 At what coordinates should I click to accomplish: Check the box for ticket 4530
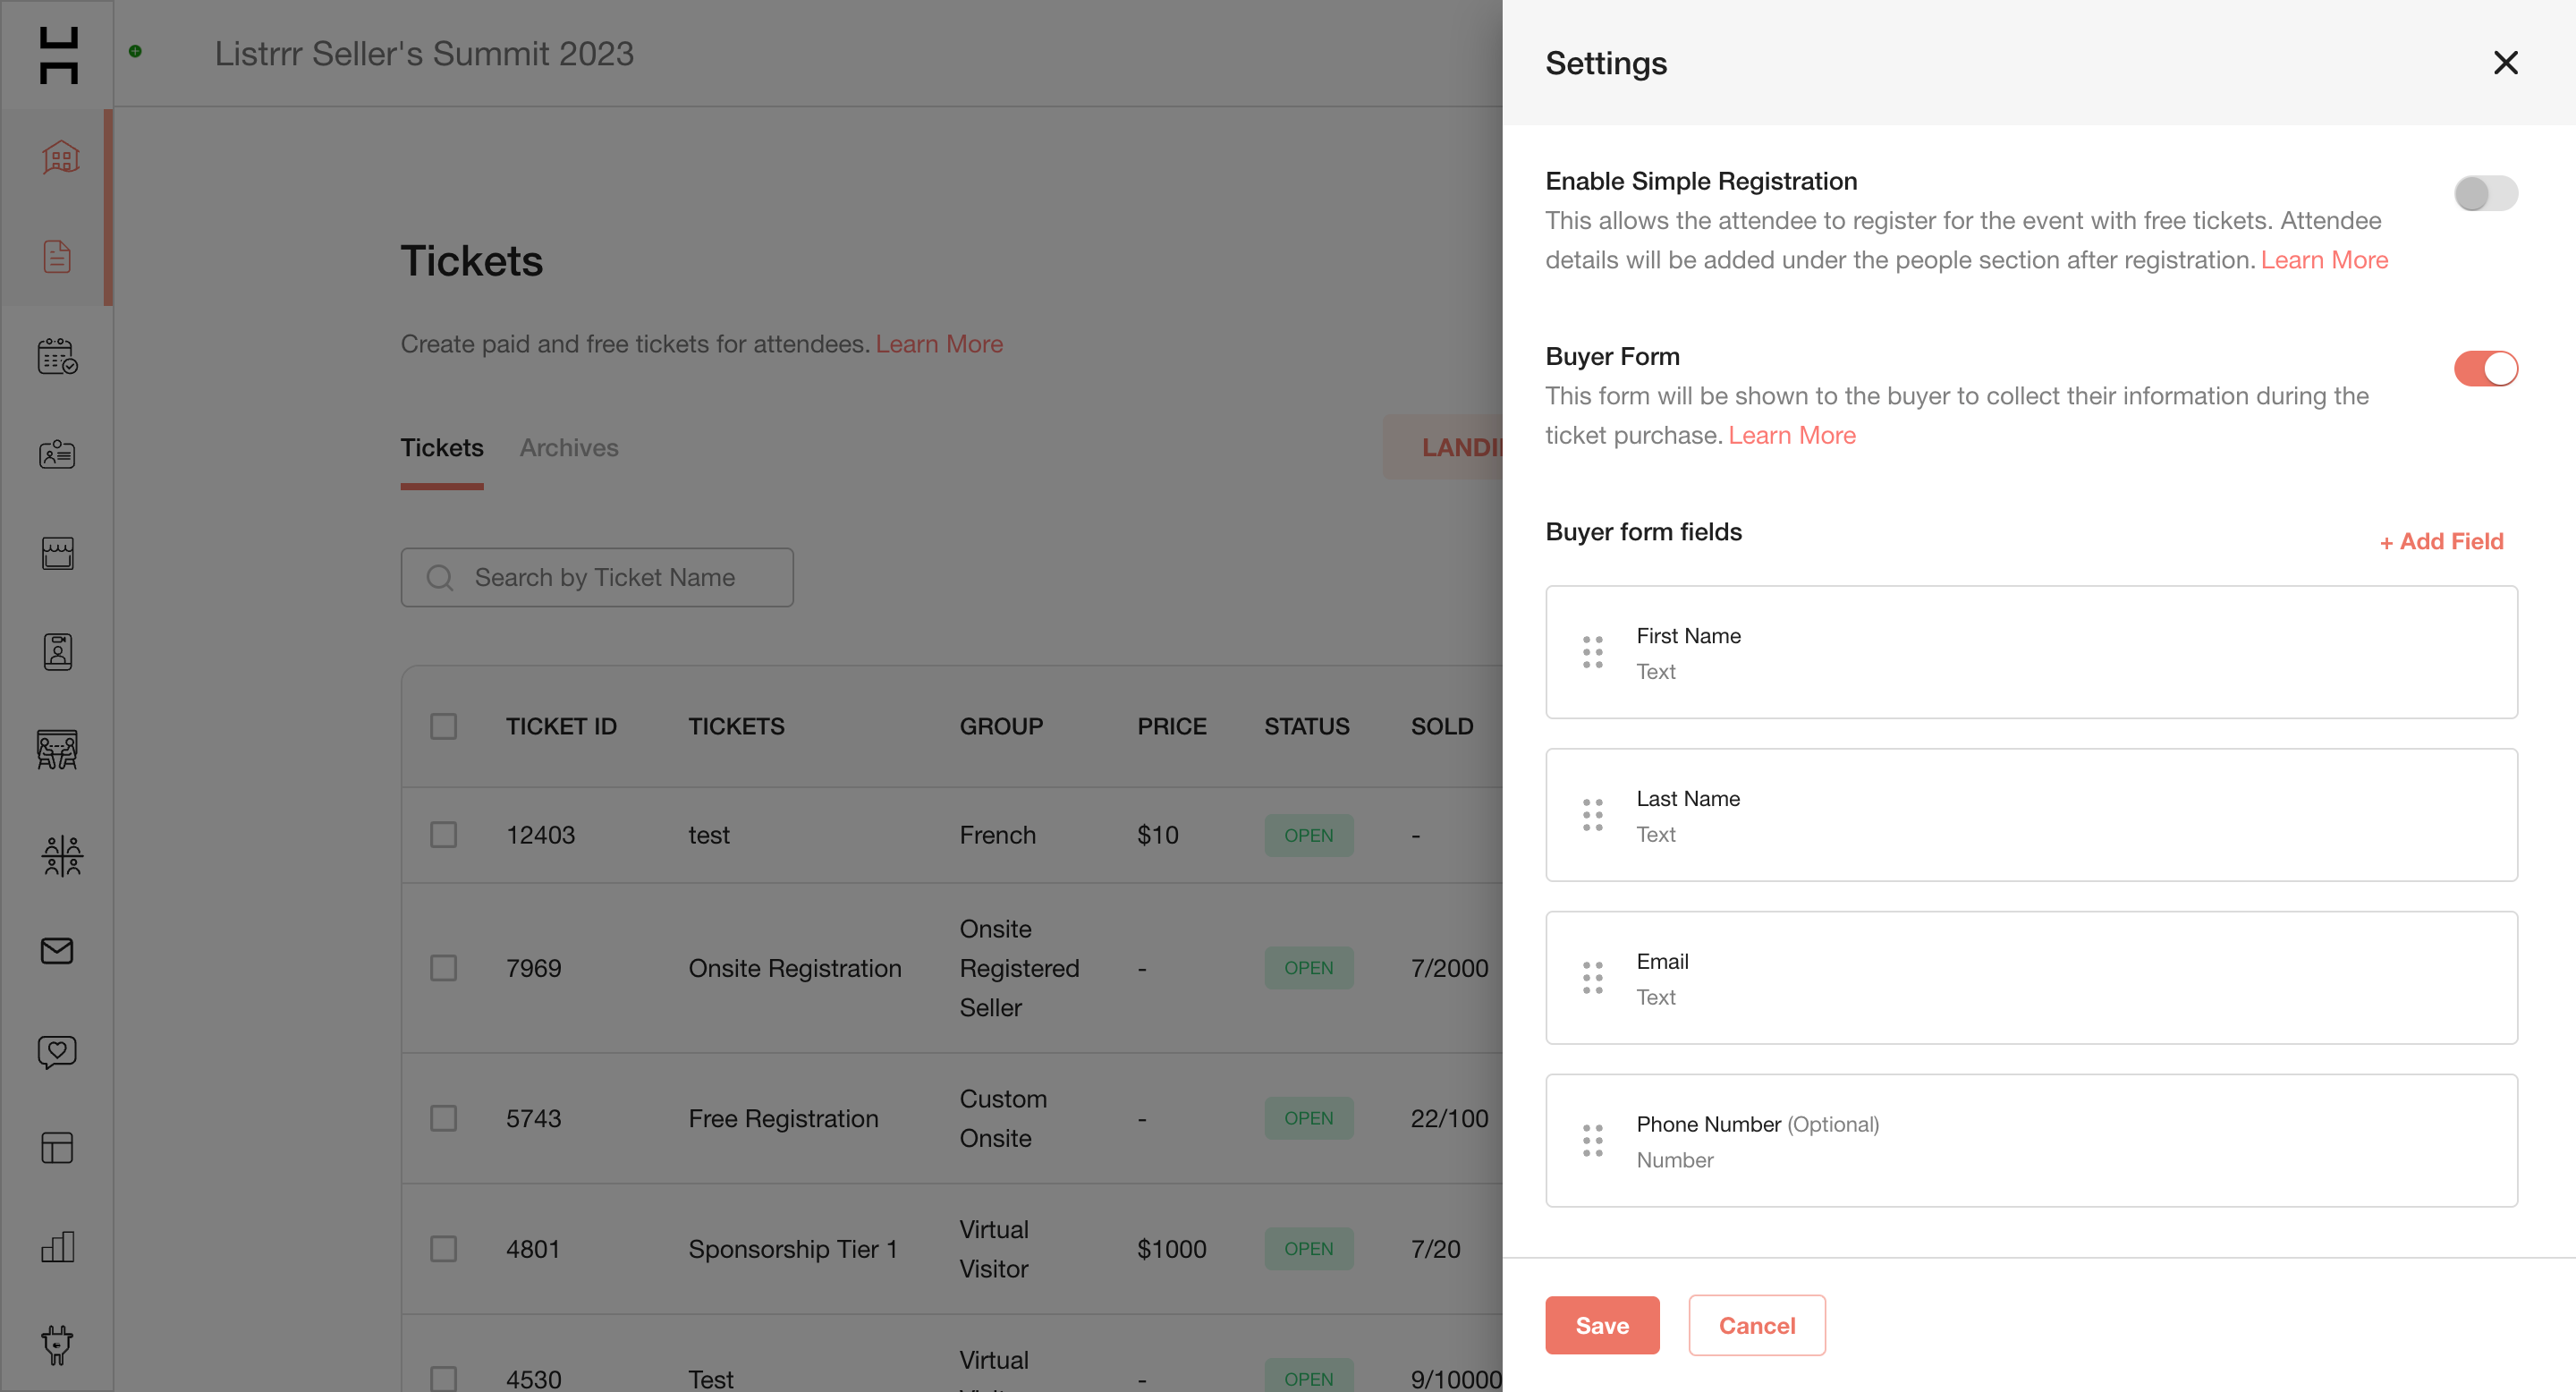(443, 1379)
